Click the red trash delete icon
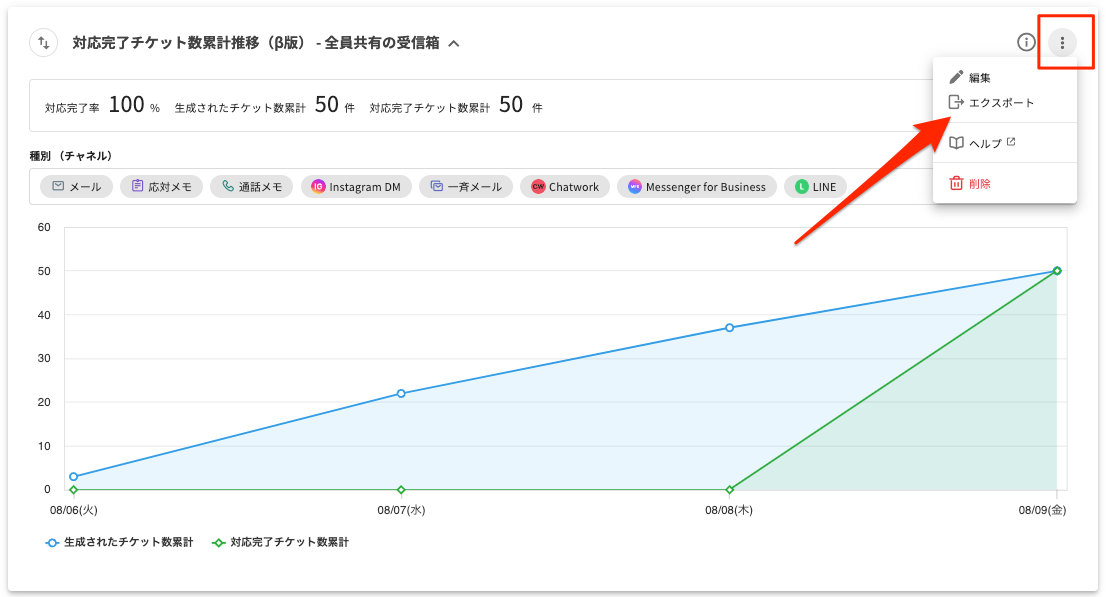Screen dimensions: 1106x597 coord(956,184)
